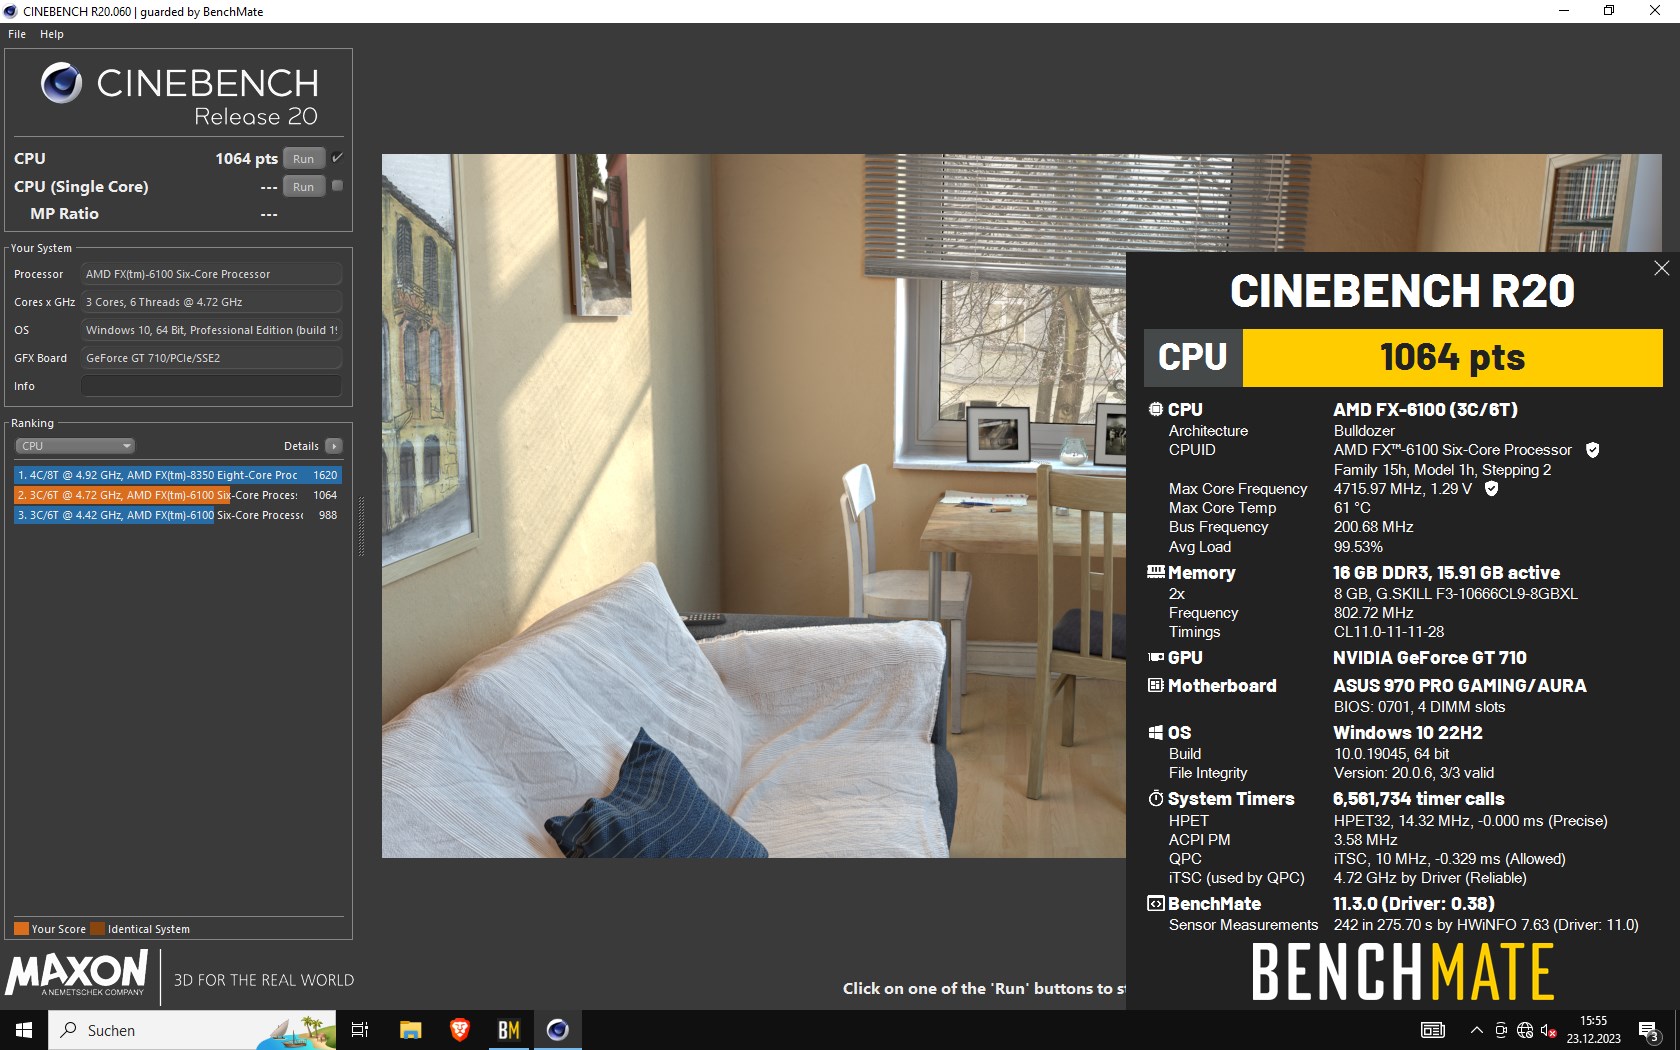Viewport: 1680px width, 1050px height.
Task: Click the rendered room image
Action: pos(754,505)
